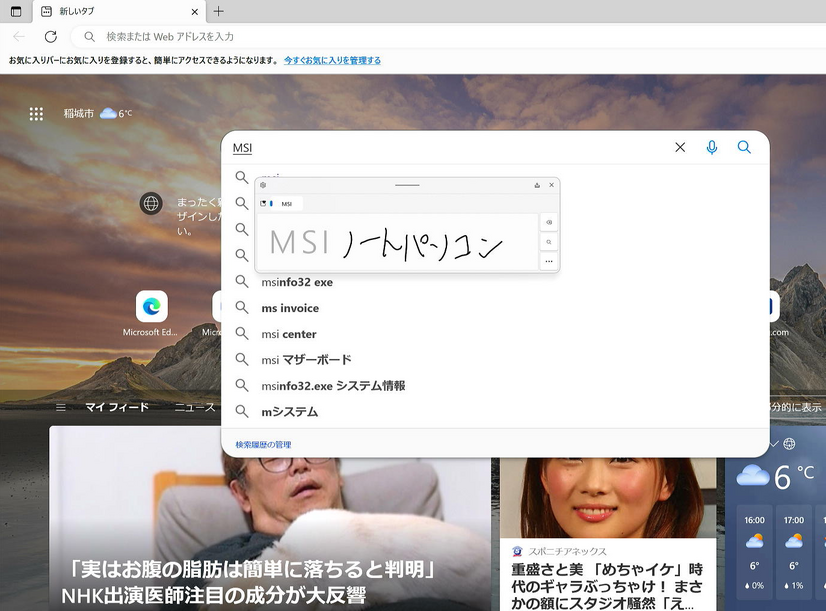Click the globe icon on the sign-in notice
826x611 pixels.
[x=151, y=203]
